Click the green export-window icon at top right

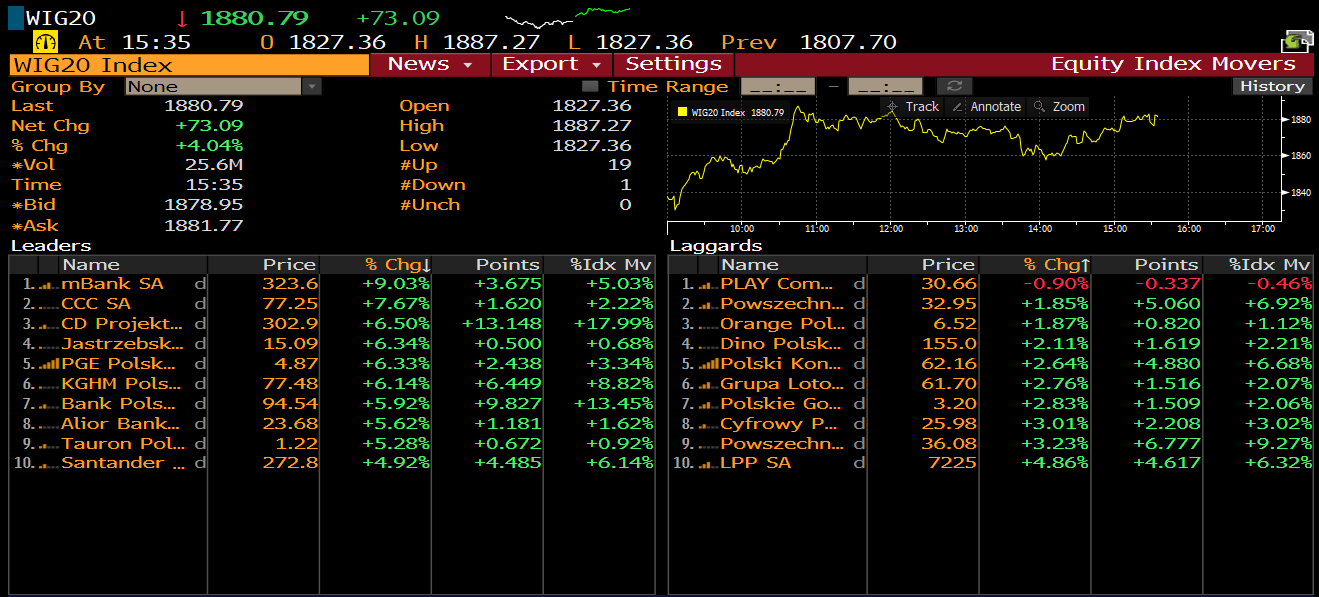coord(1297,42)
